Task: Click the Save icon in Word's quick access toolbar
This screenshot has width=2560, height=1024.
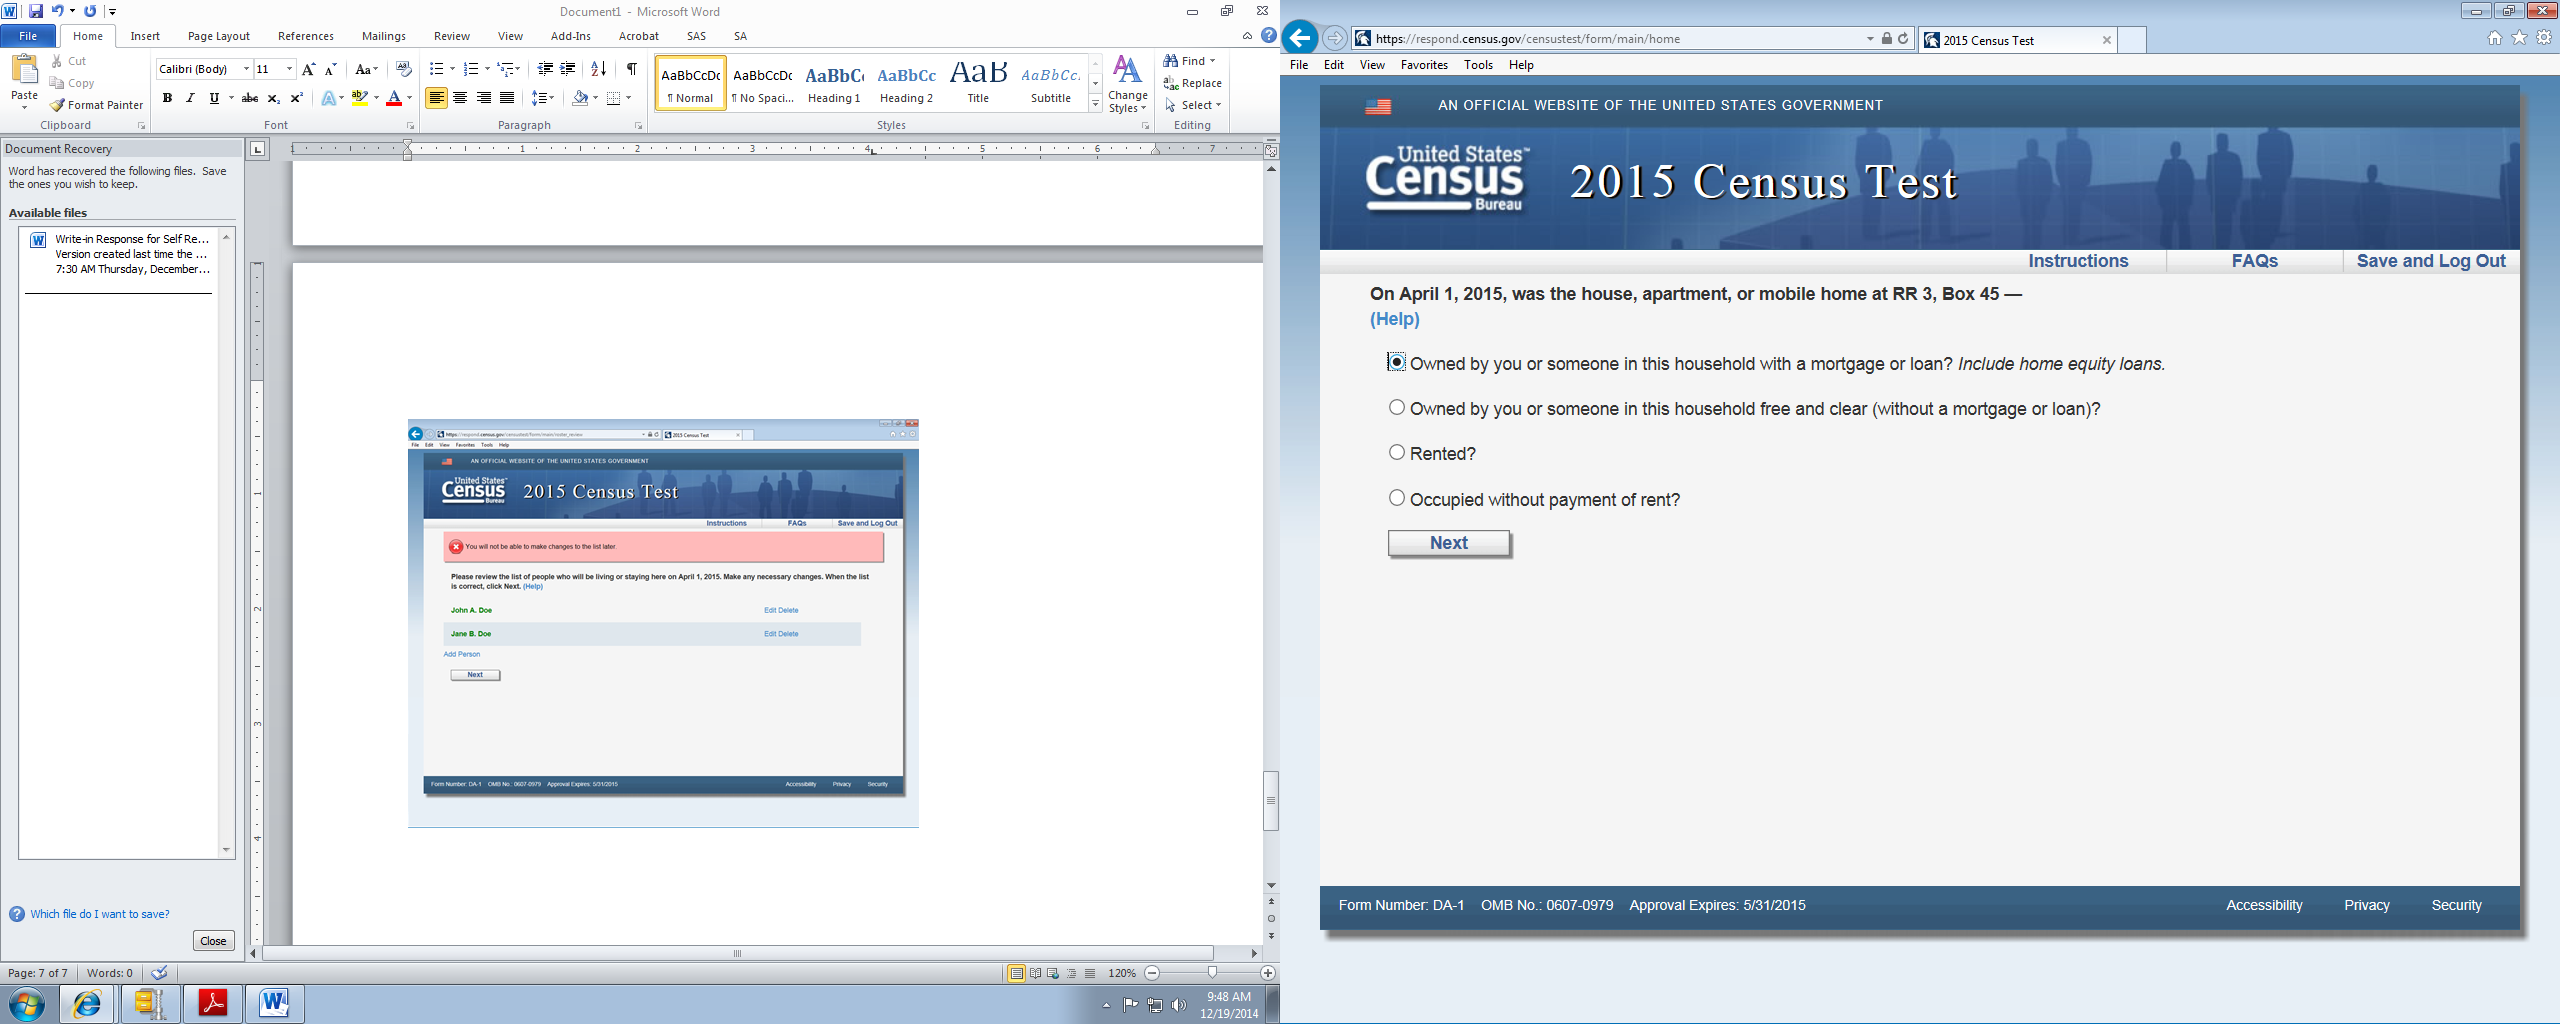Action: tap(36, 11)
